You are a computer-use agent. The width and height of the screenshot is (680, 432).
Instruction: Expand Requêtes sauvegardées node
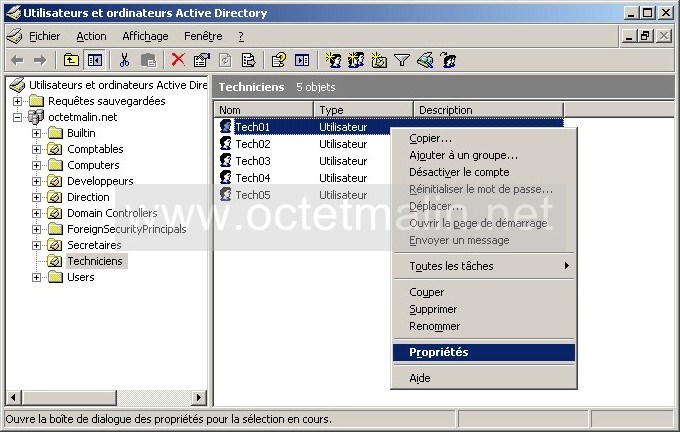(x=17, y=101)
